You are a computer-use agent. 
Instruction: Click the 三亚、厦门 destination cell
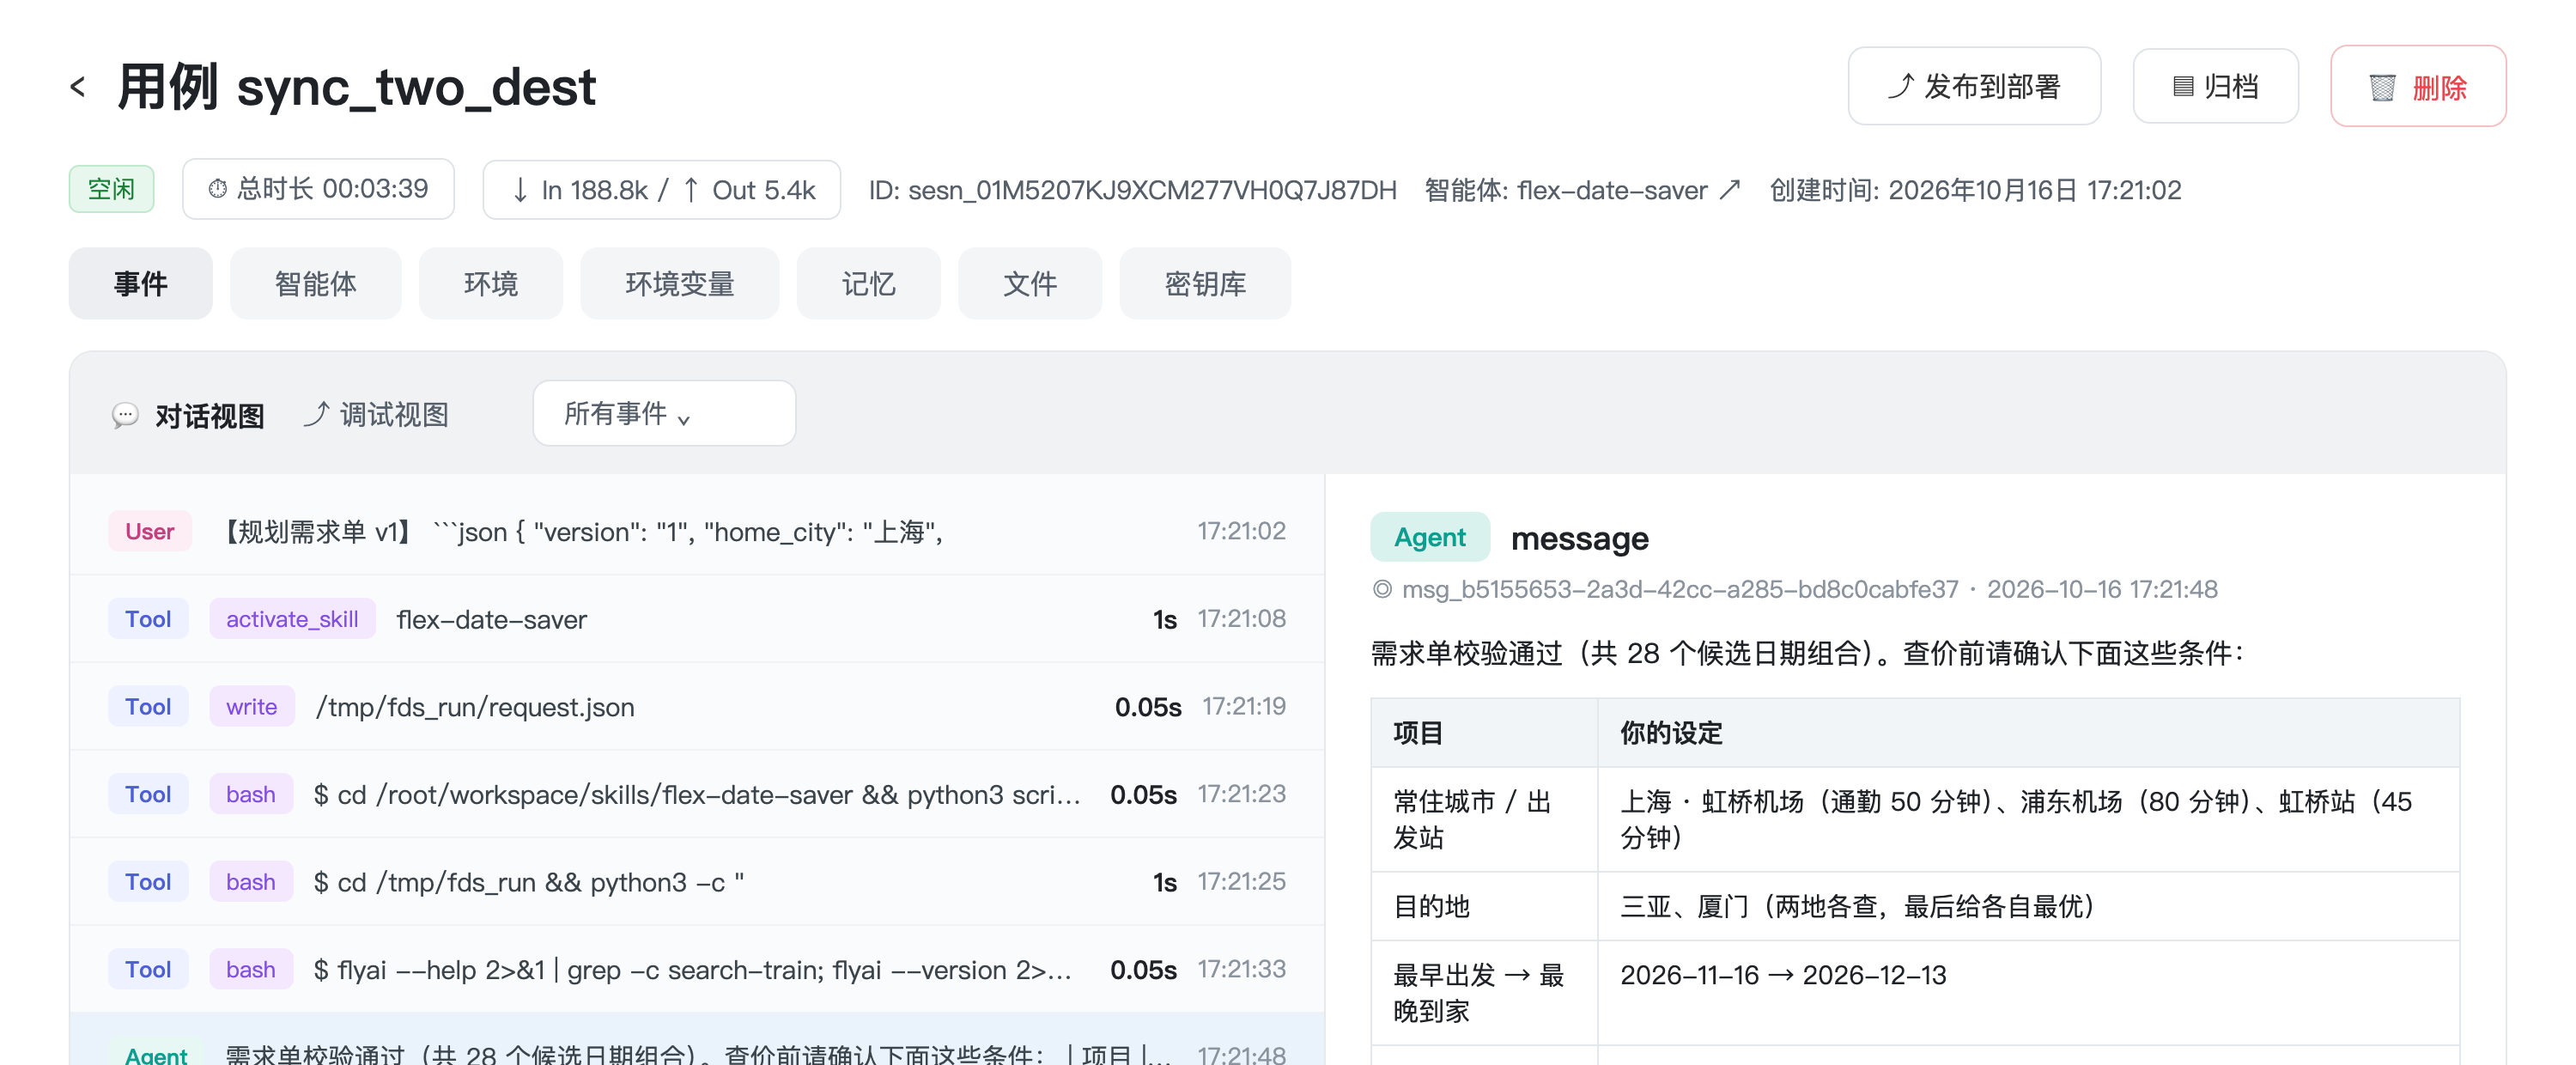2028,906
